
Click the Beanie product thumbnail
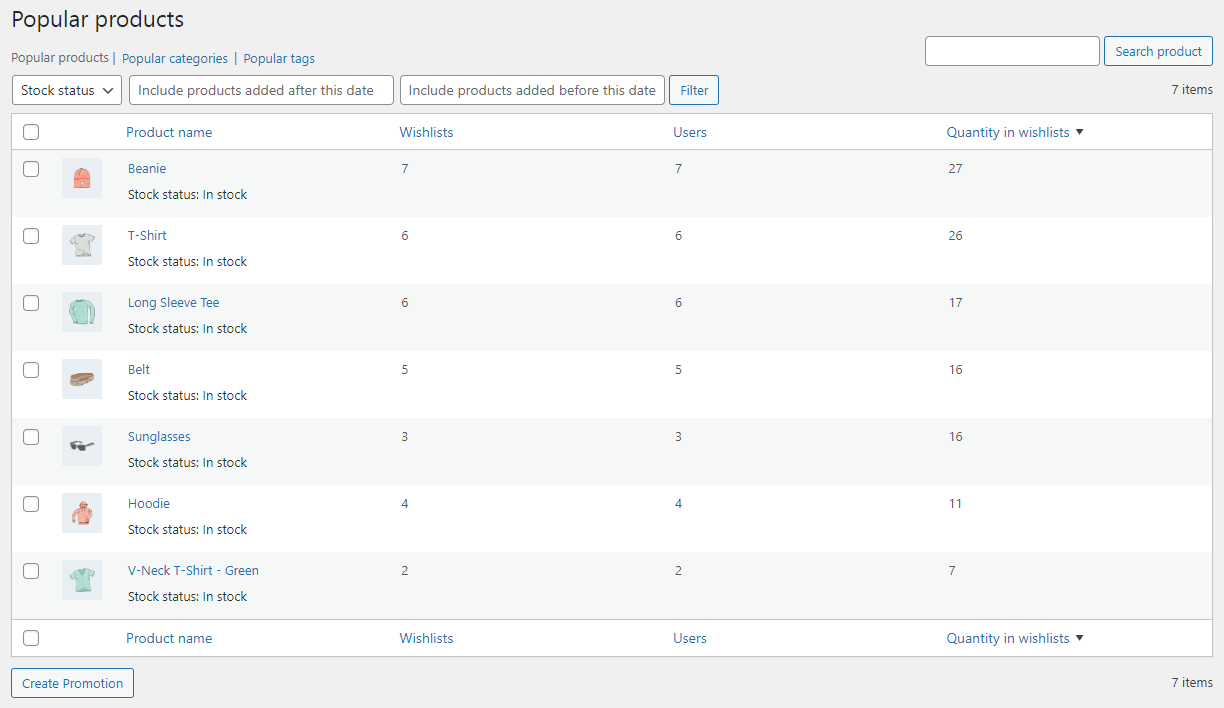click(x=82, y=178)
